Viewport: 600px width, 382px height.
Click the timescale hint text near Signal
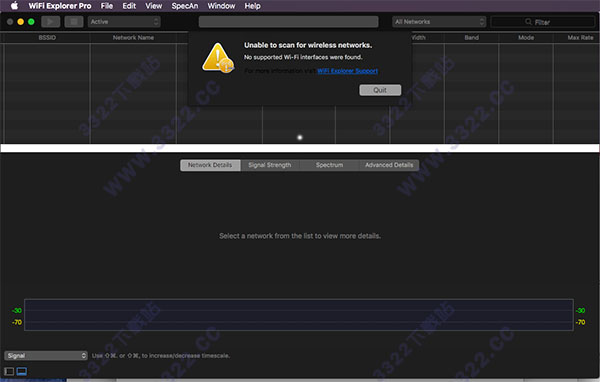161,356
